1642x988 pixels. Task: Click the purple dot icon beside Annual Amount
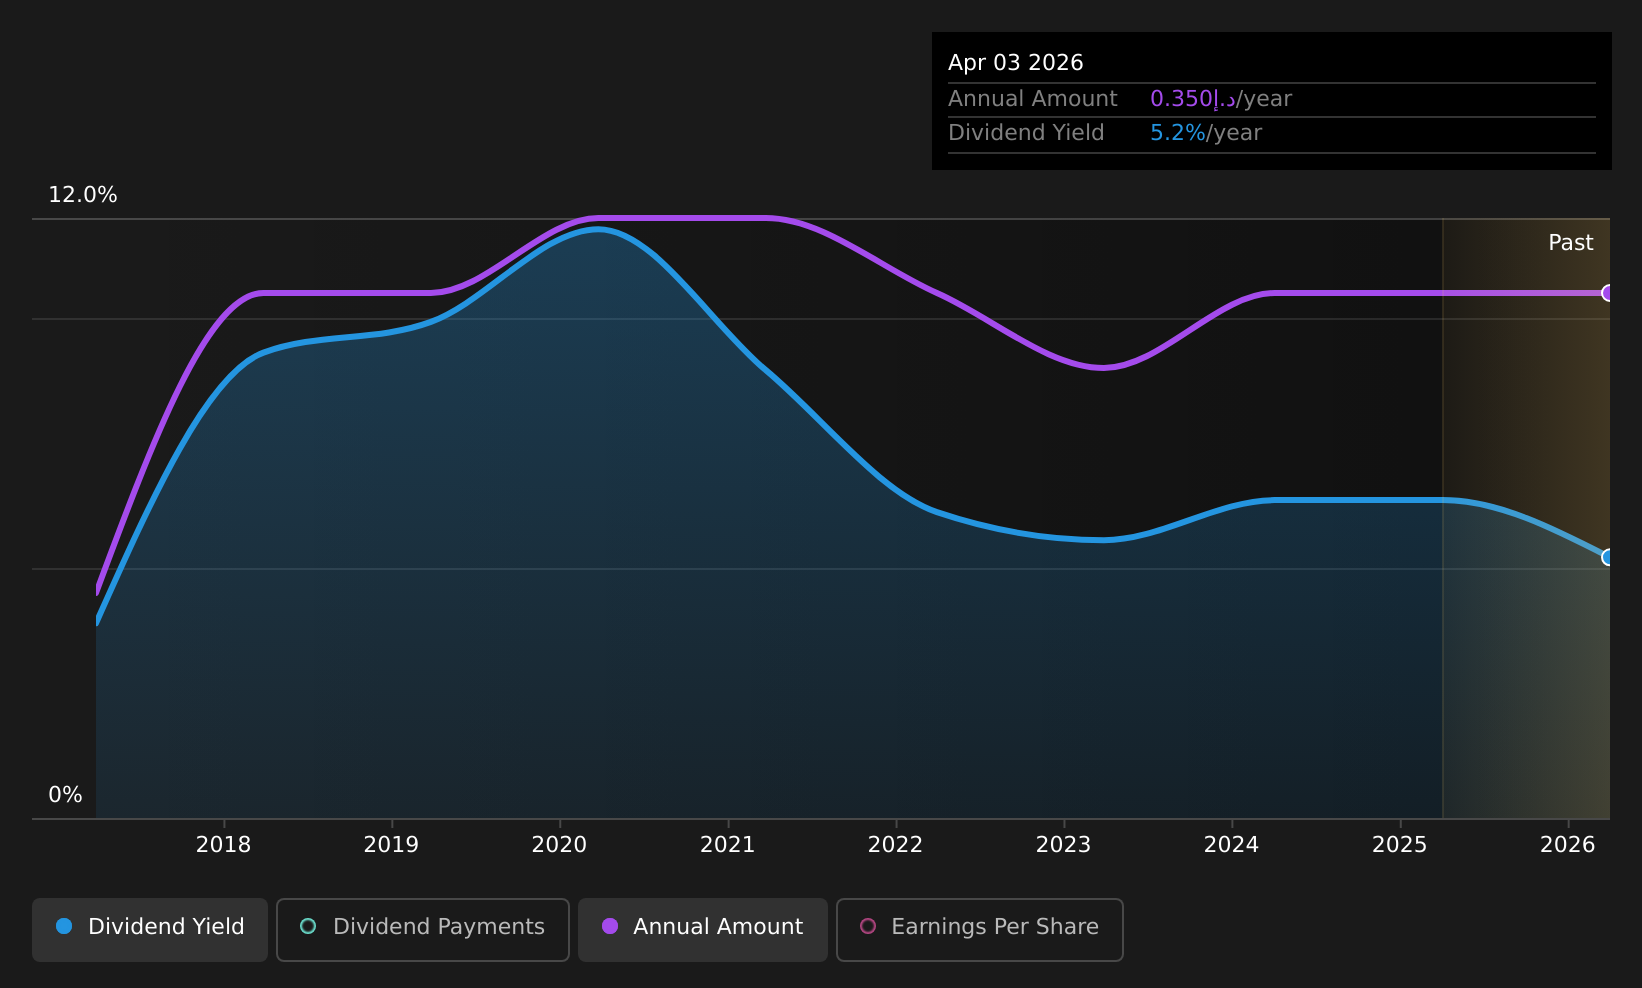click(609, 926)
